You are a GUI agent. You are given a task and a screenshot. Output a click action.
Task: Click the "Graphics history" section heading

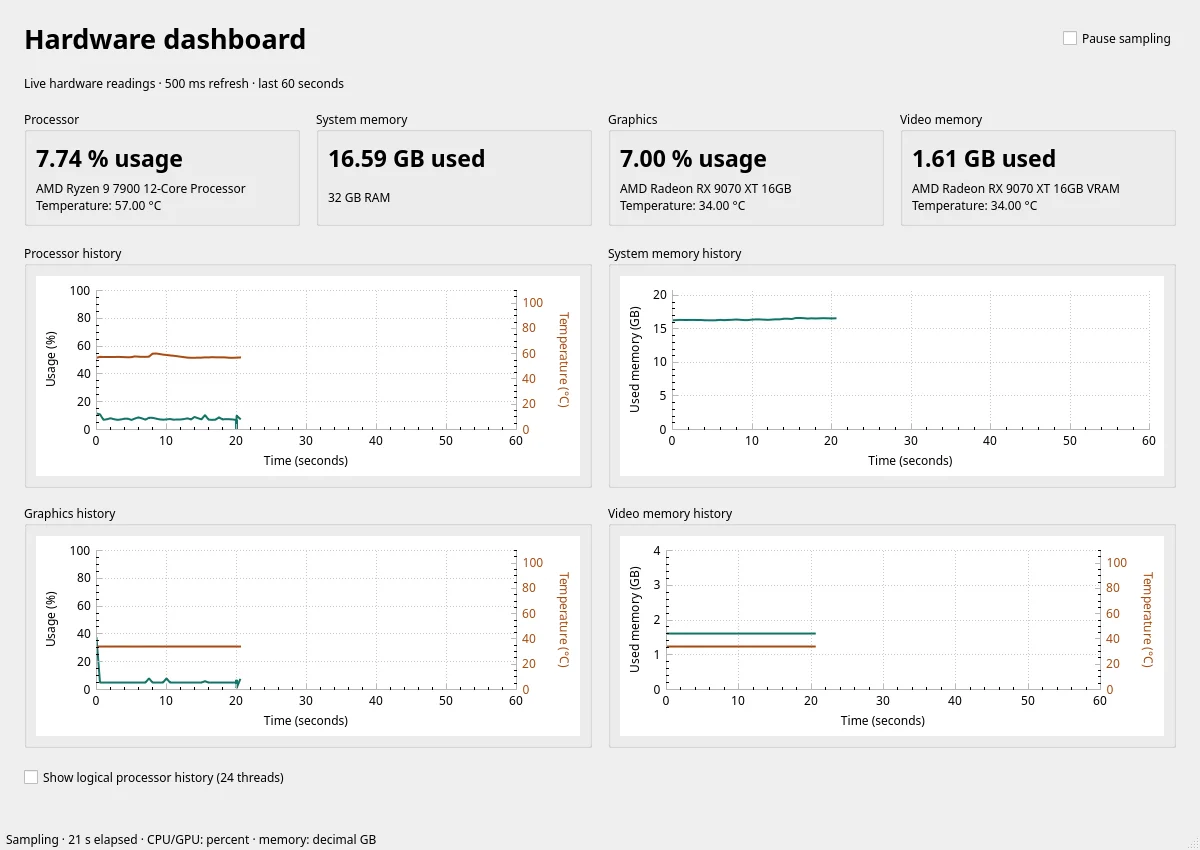70,514
